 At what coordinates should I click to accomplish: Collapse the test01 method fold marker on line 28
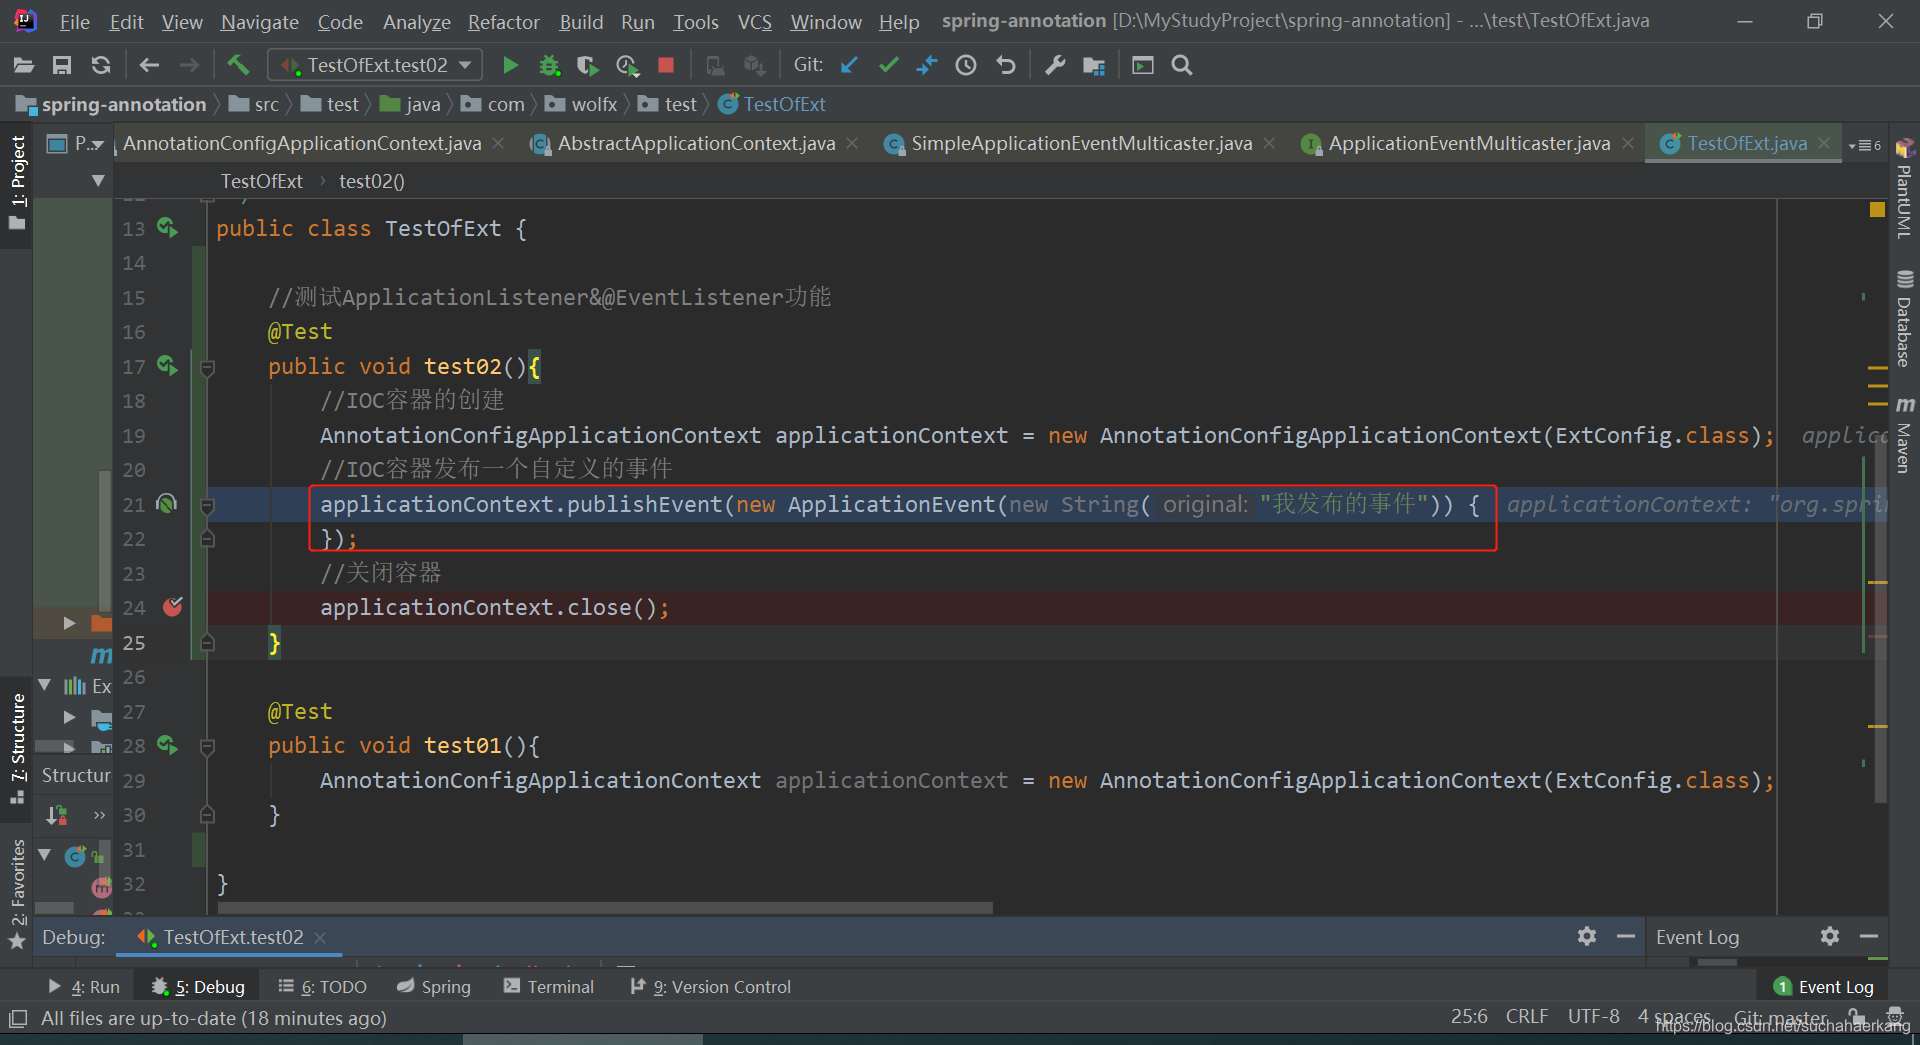click(208, 747)
